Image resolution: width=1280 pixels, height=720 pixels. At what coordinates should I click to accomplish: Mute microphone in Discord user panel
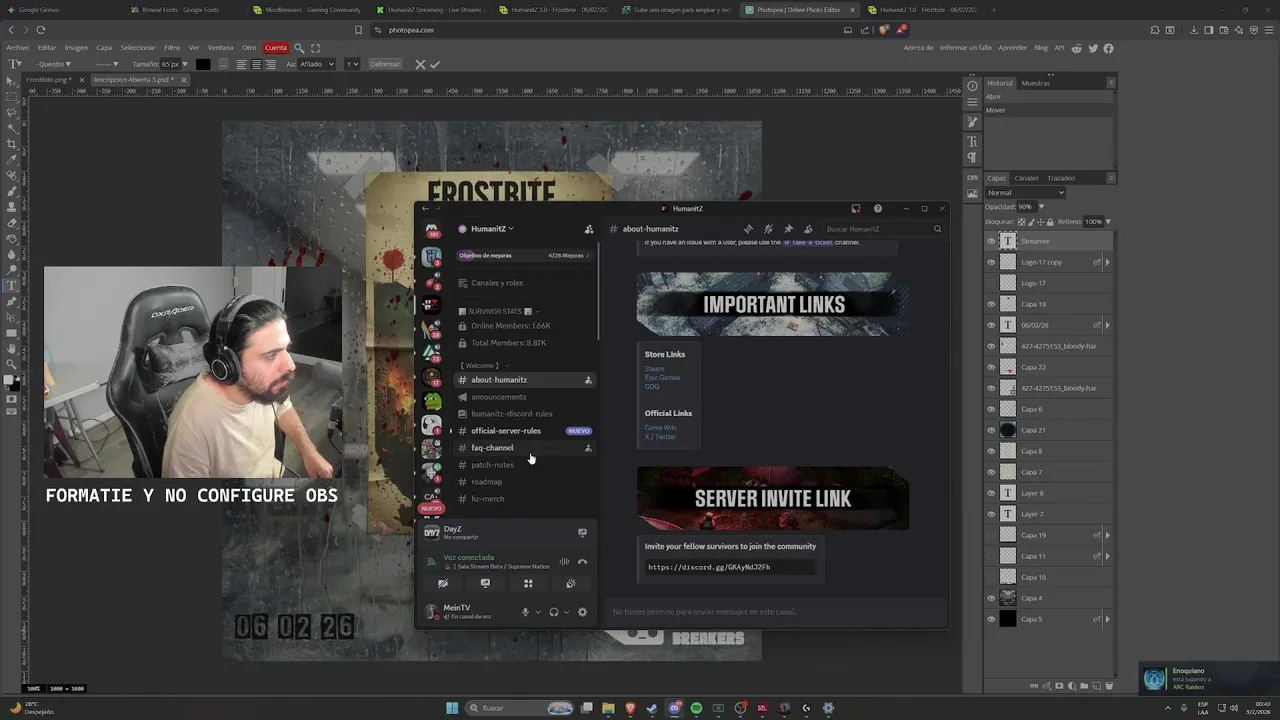(x=525, y=612)
